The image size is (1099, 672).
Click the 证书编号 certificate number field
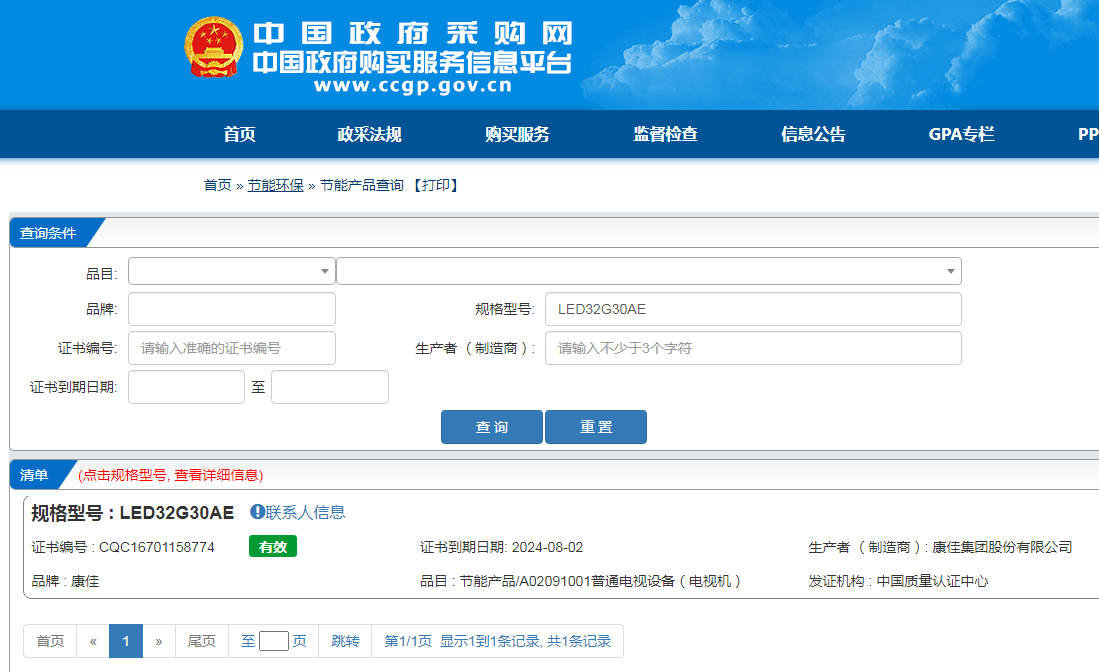232,348
